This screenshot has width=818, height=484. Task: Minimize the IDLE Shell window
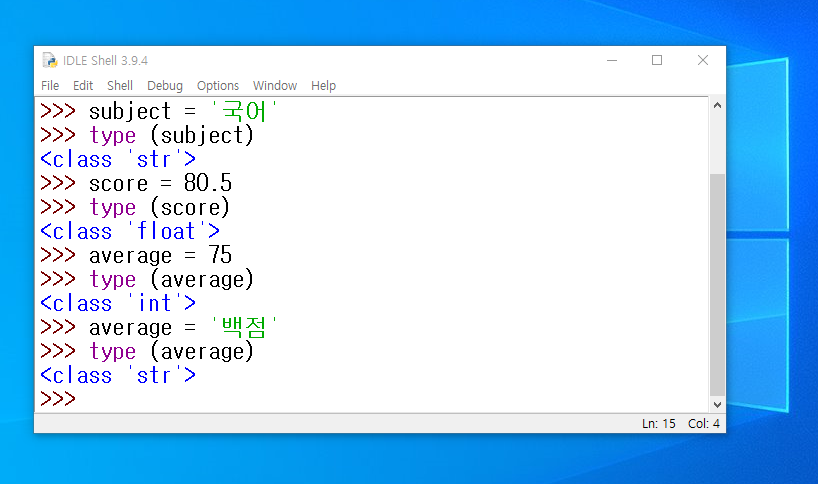(612, 60)
